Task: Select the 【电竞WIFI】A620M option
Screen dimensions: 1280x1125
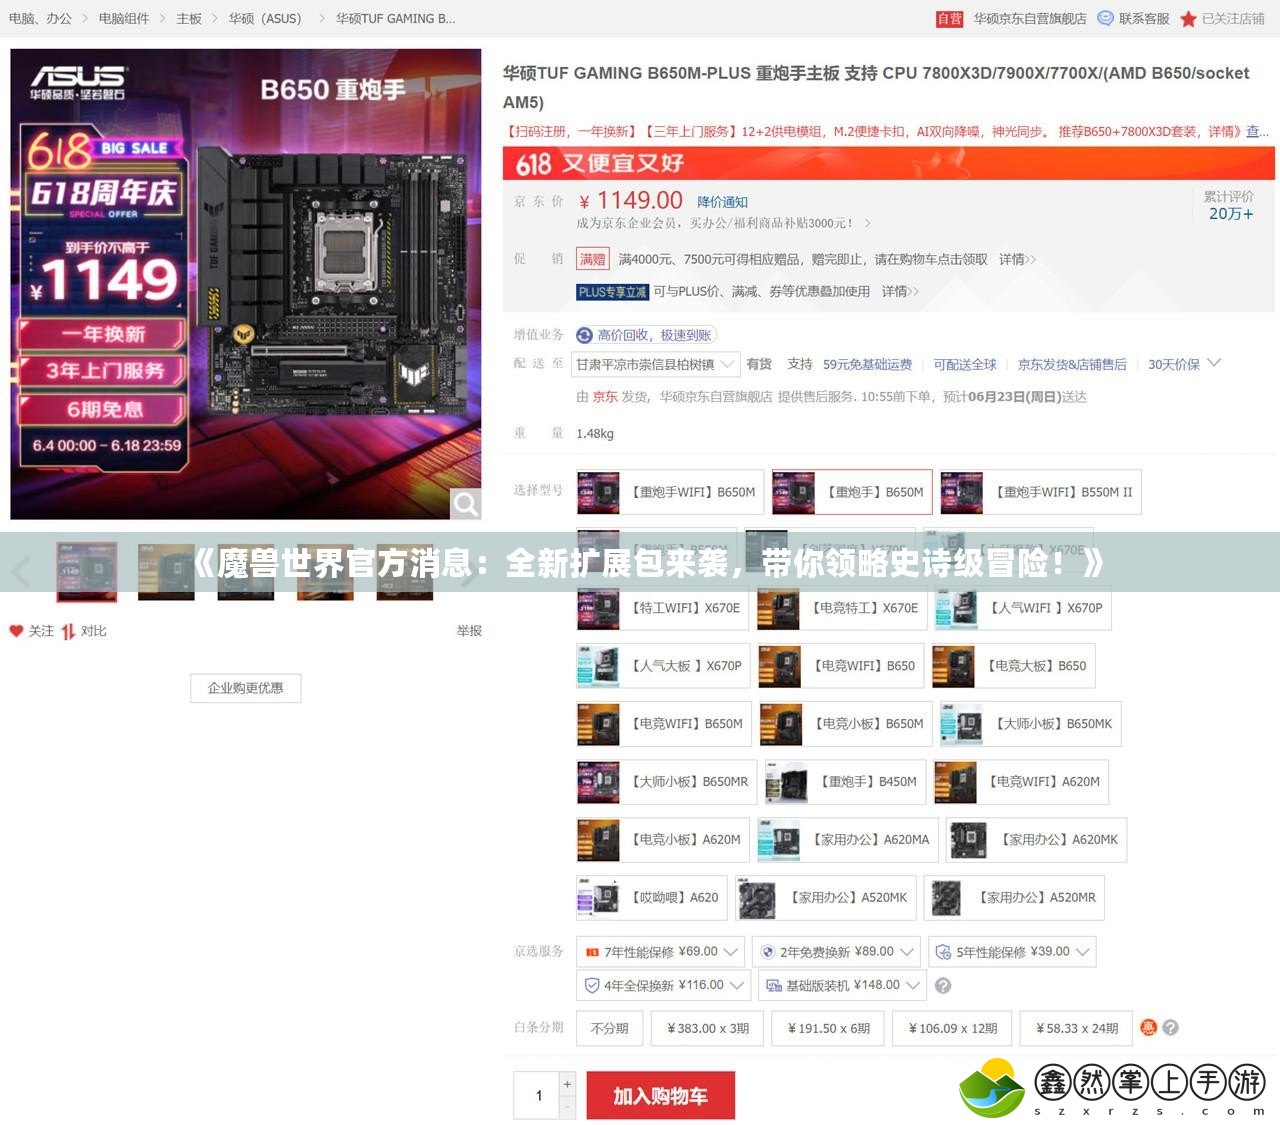Action: (1022, 782)
